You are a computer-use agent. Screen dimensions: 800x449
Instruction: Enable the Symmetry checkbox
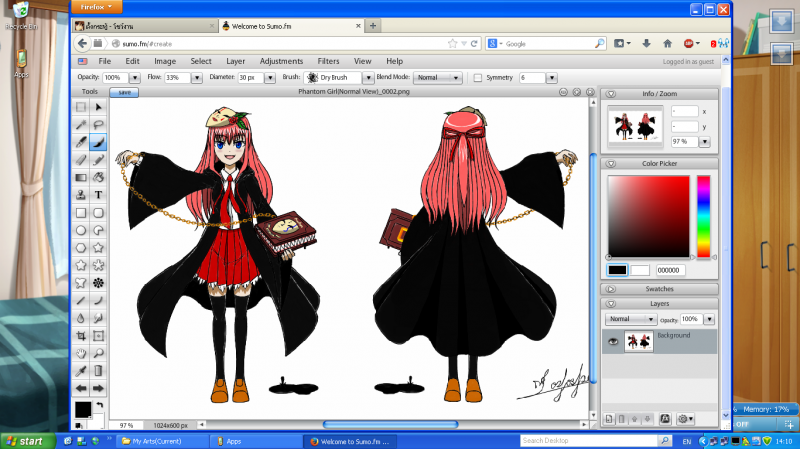478,77
